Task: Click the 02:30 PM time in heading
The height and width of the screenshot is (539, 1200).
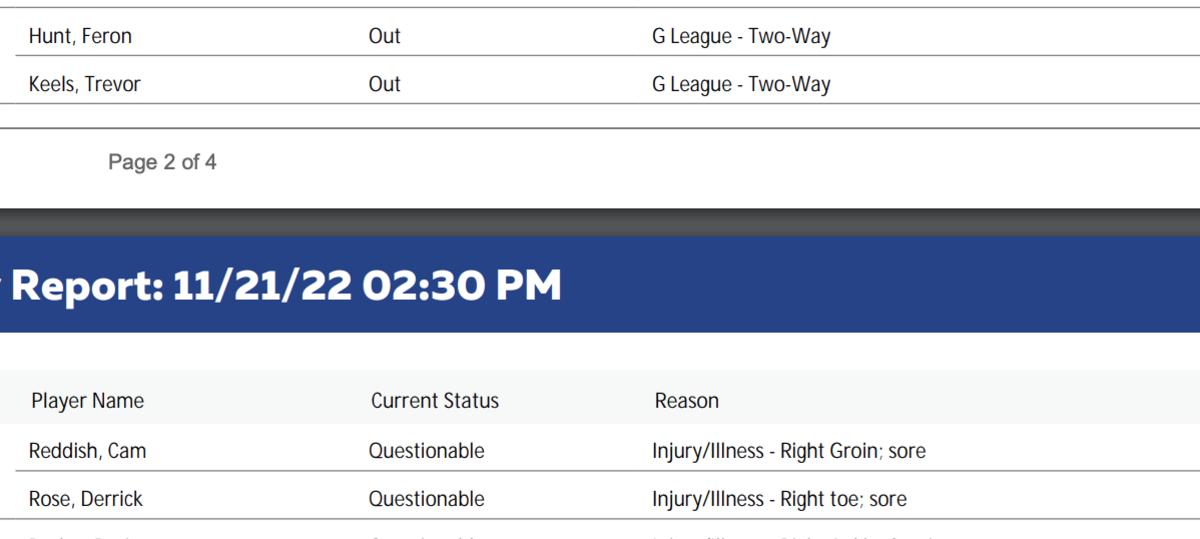Action: [461, 287]
